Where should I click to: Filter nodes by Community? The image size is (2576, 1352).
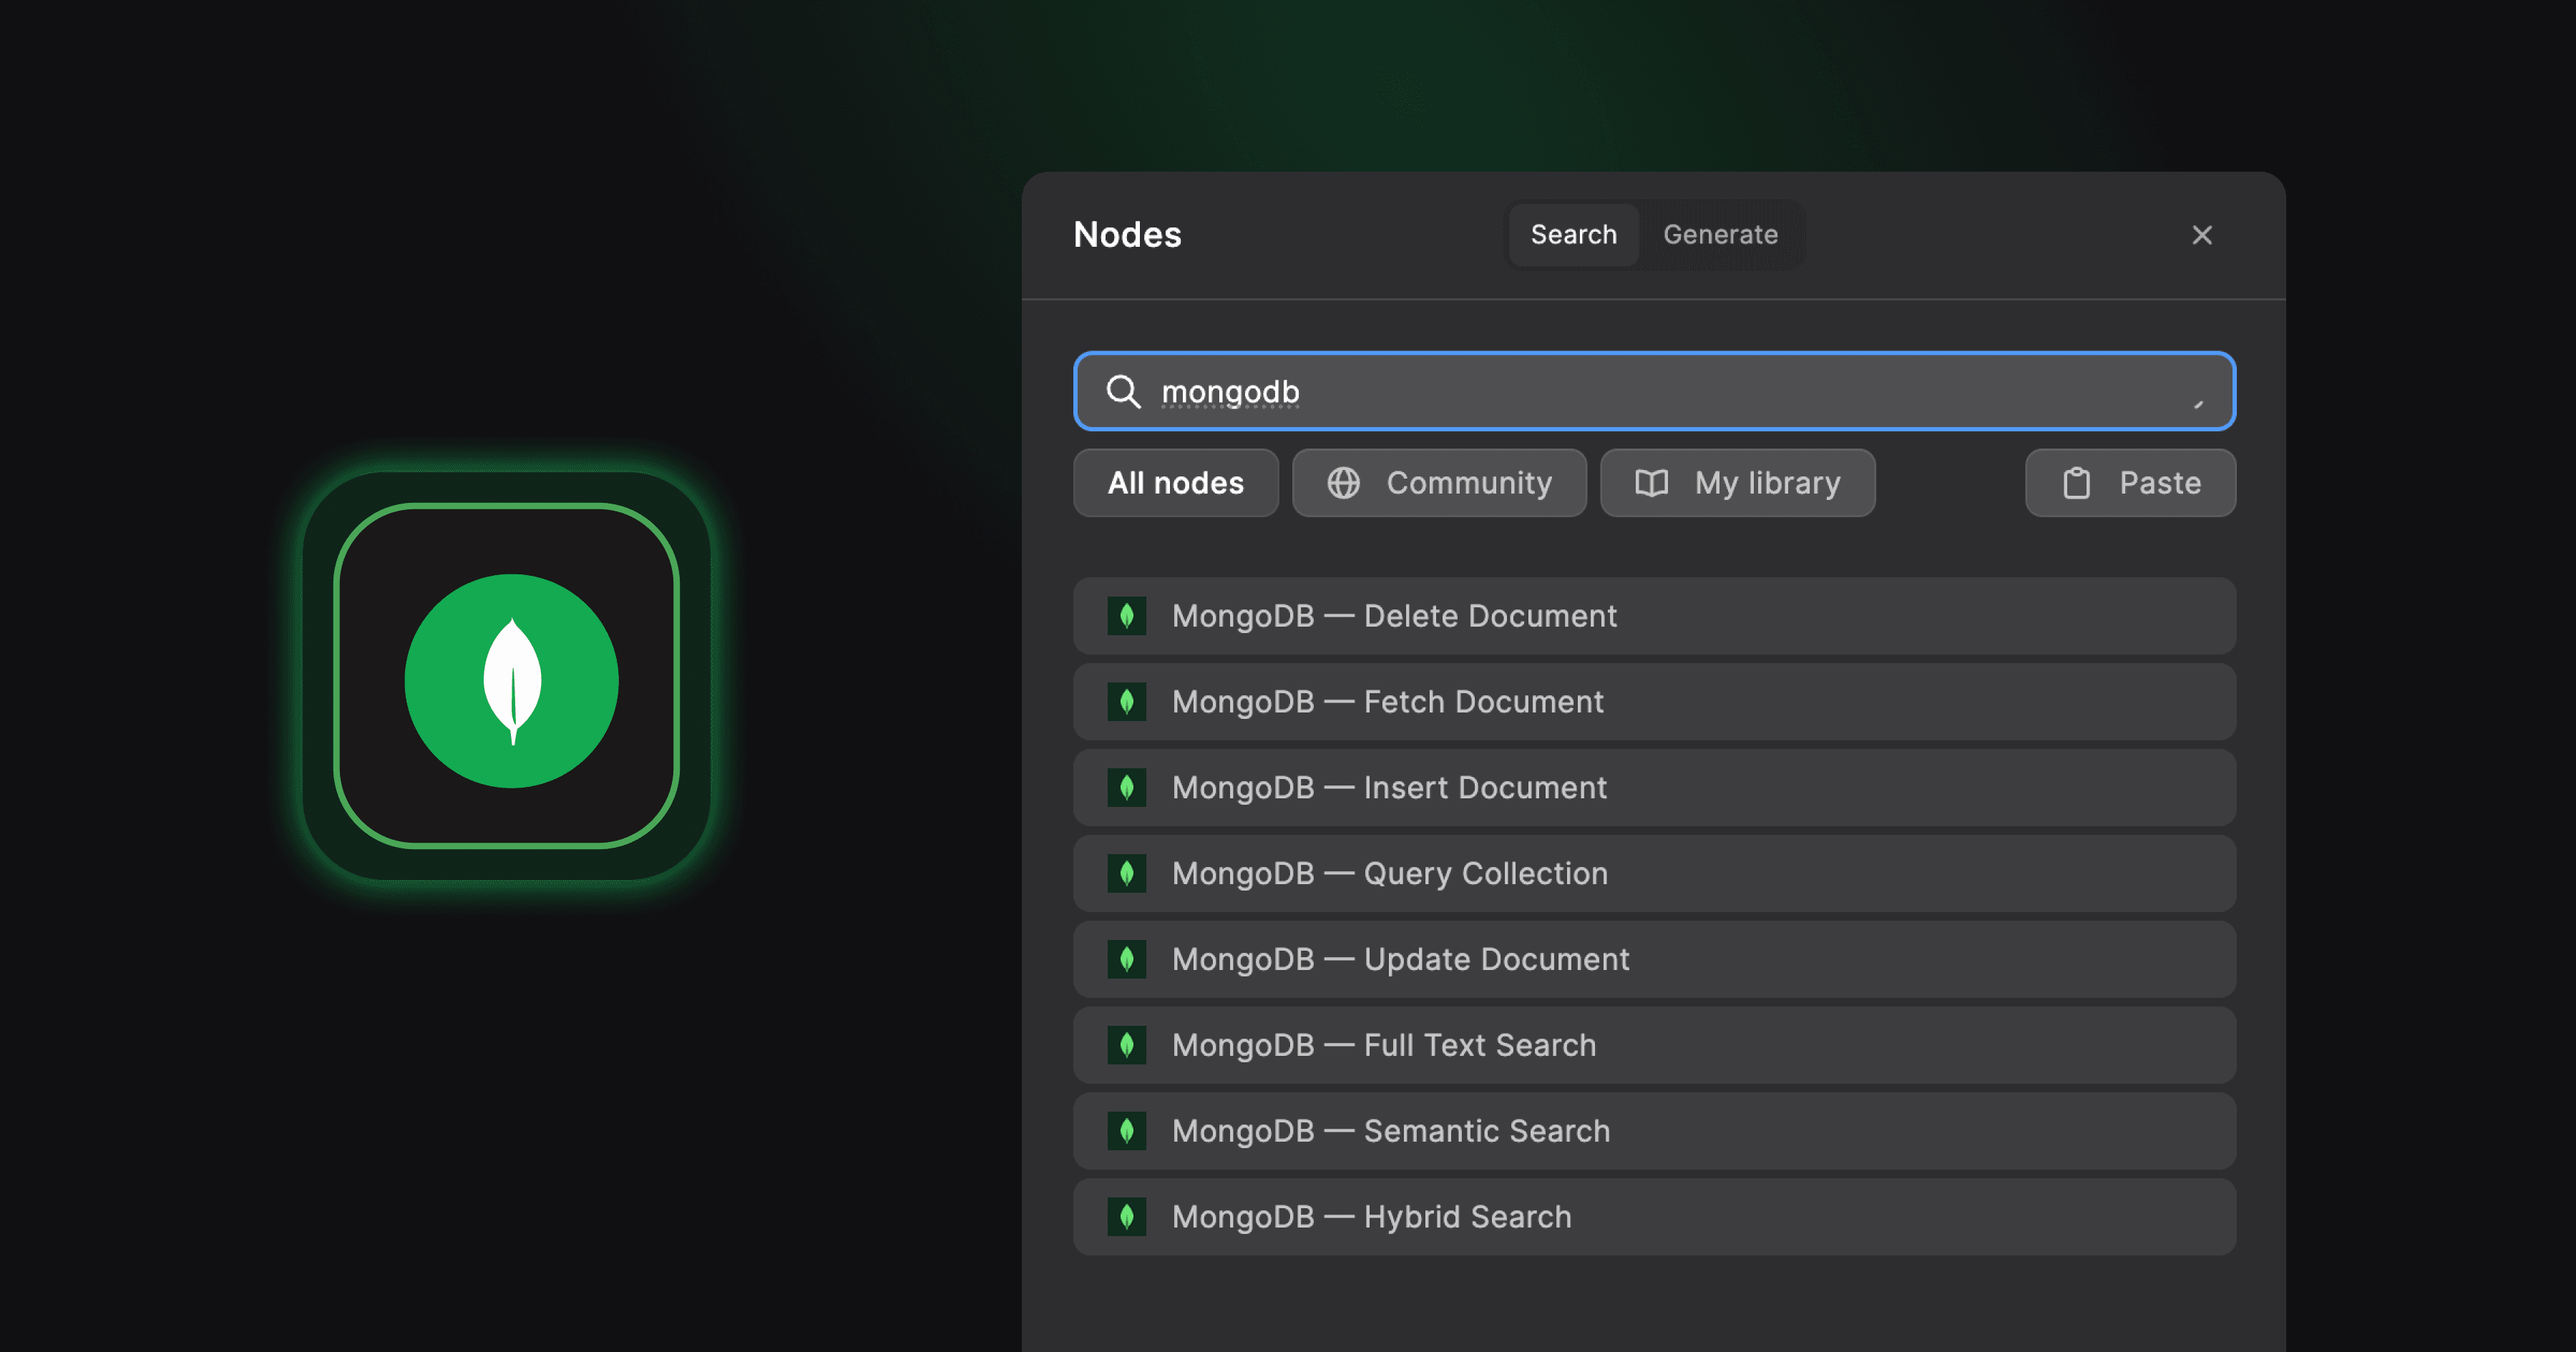pyautogui.click(x=1440, y=483)
